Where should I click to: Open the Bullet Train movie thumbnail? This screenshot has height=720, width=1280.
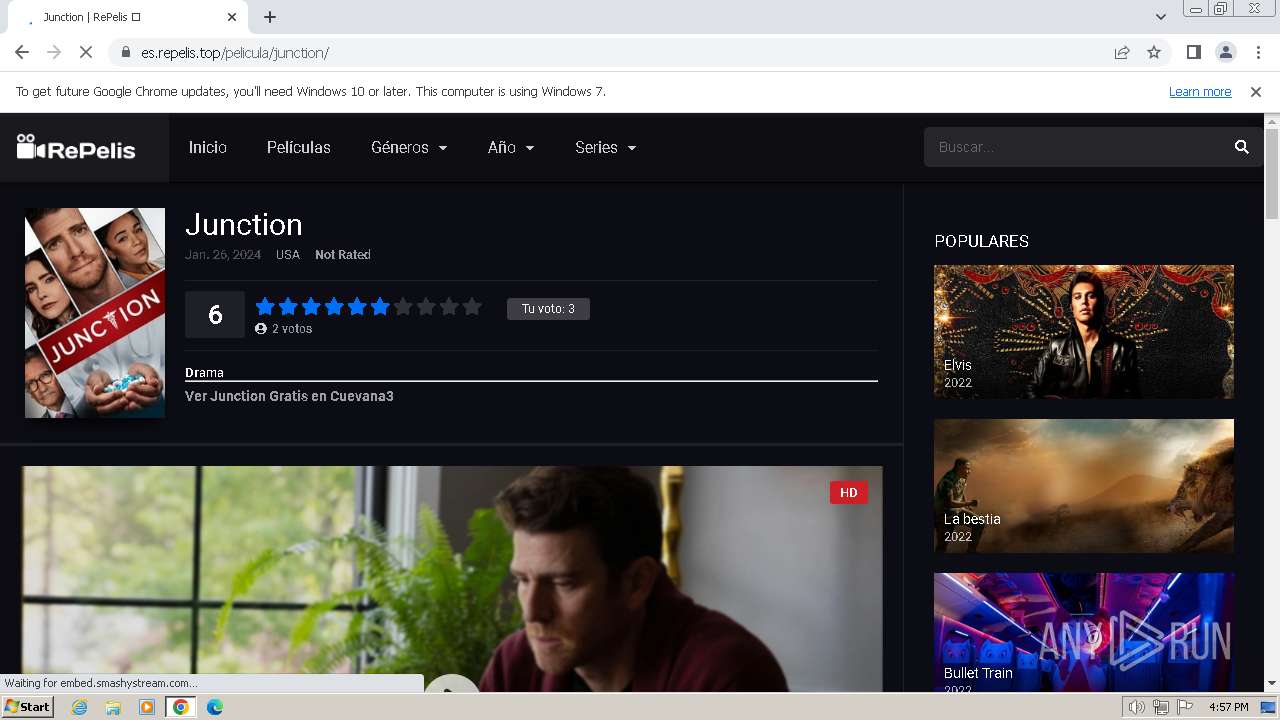pyautogui.click(x=1084, y=632)
